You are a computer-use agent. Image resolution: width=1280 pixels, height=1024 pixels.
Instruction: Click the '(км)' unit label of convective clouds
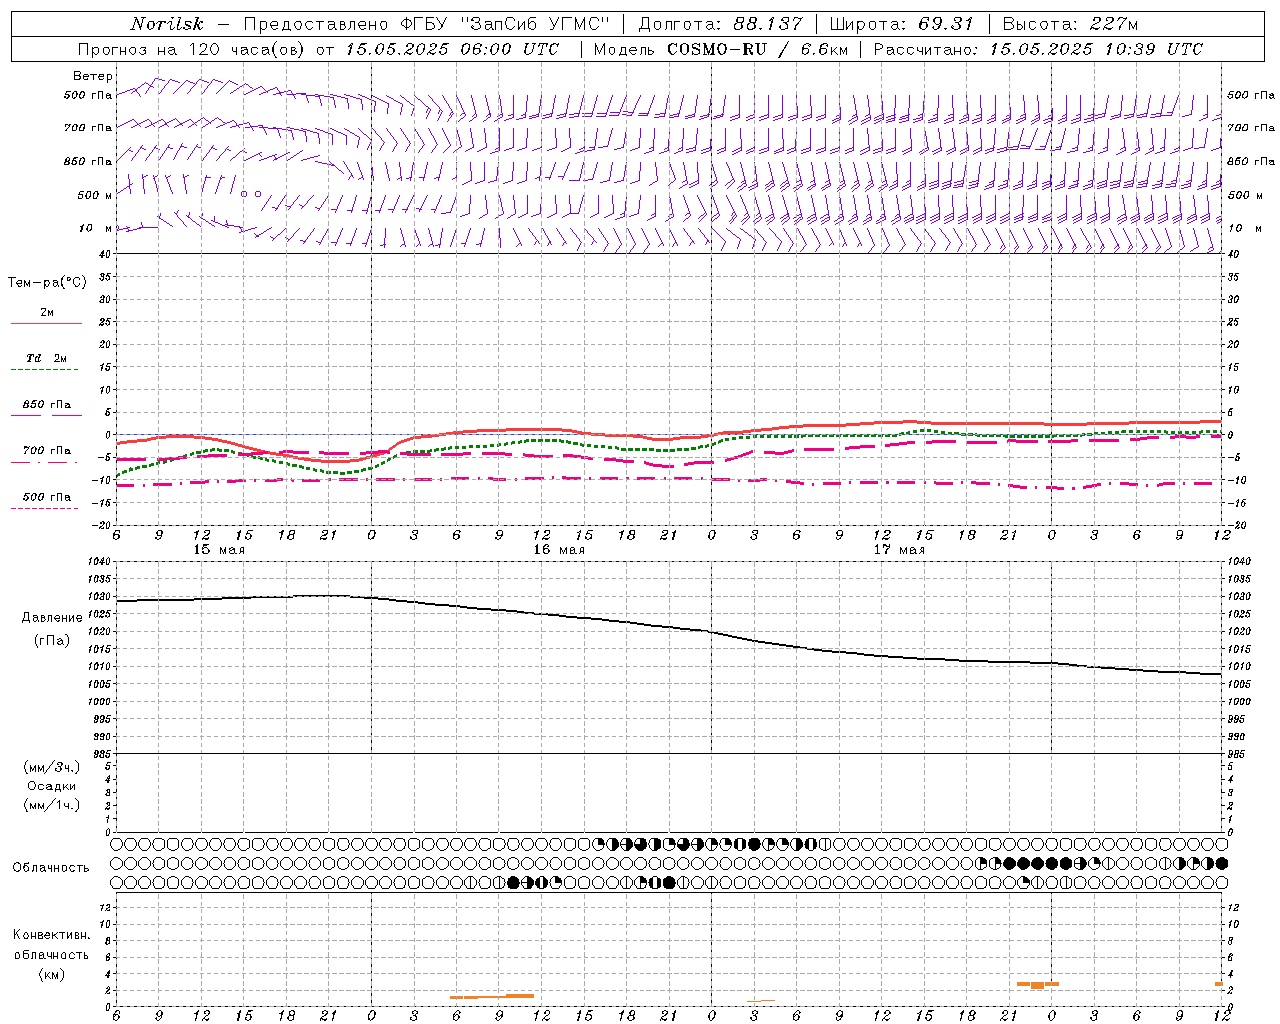click(52, 974)
